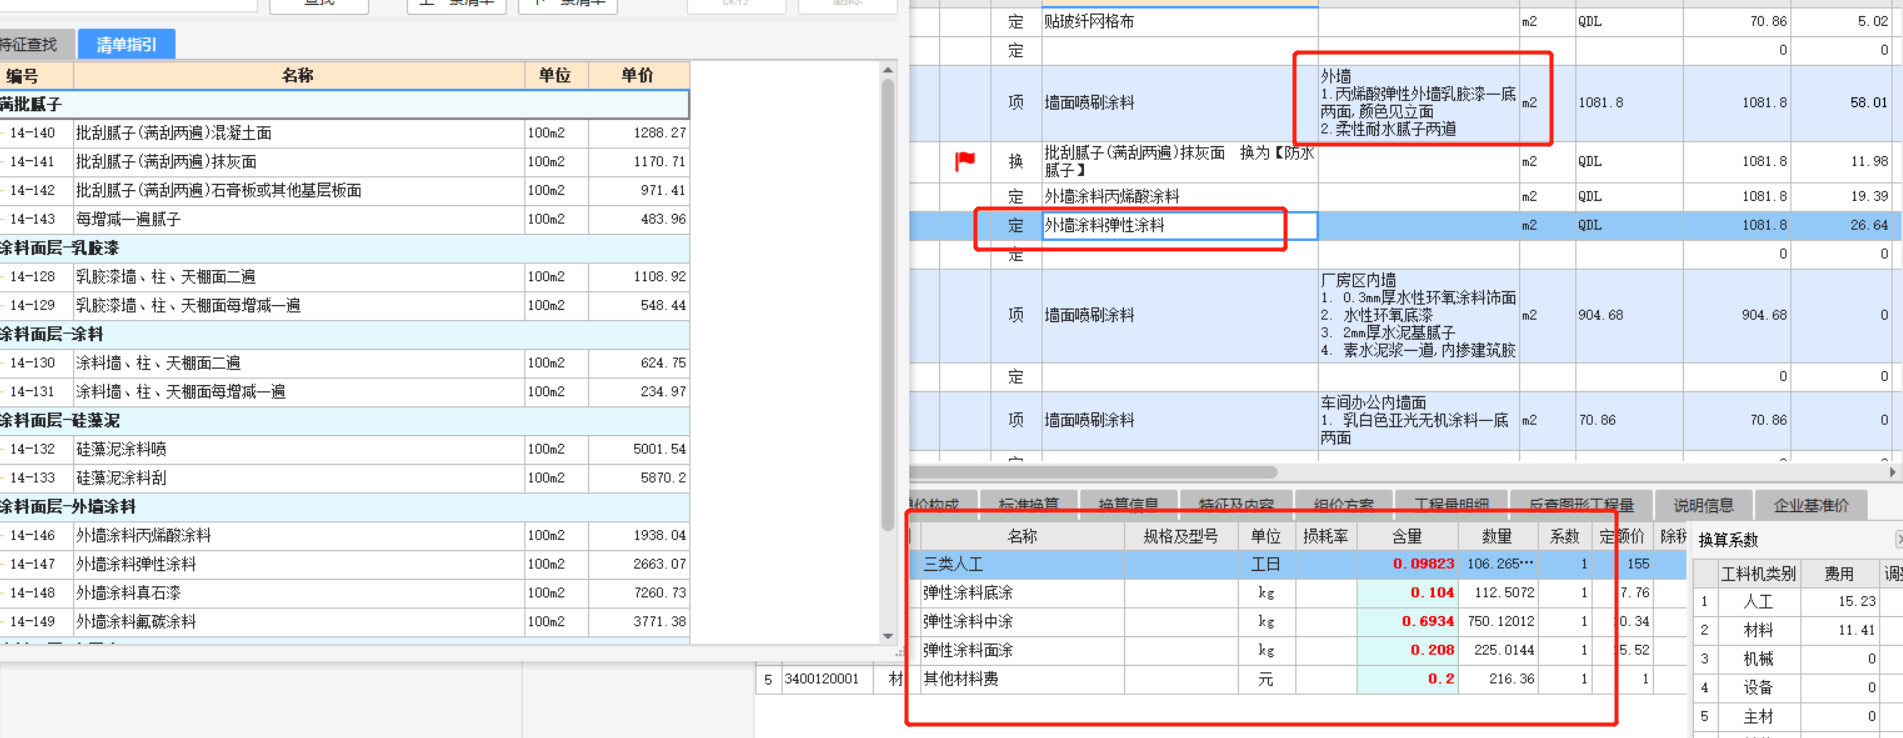Click quantity value 904.68
Screen dimensions: 1903x738
(x=1601, y=315)
